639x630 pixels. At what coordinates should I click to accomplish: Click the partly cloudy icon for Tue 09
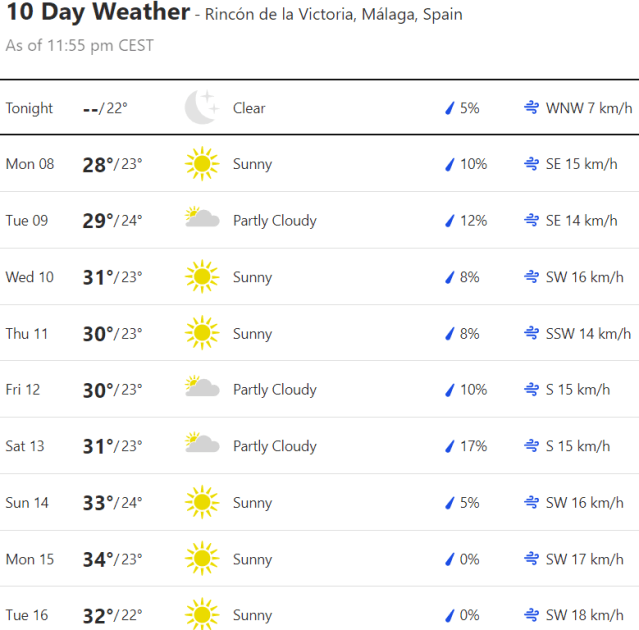[202, 220]
